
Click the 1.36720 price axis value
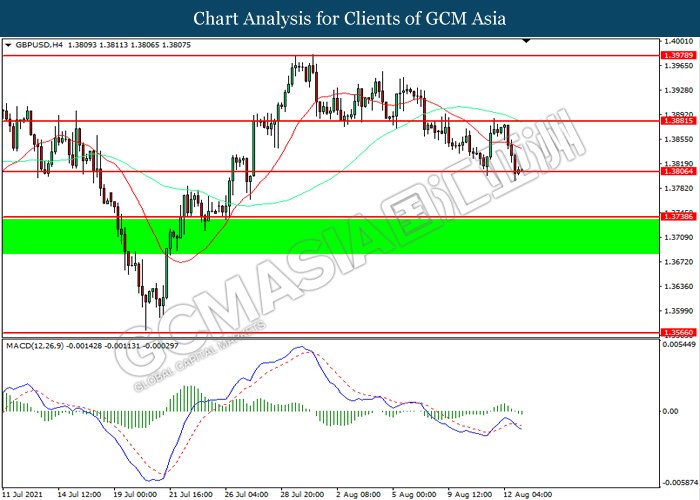(679, 262)
